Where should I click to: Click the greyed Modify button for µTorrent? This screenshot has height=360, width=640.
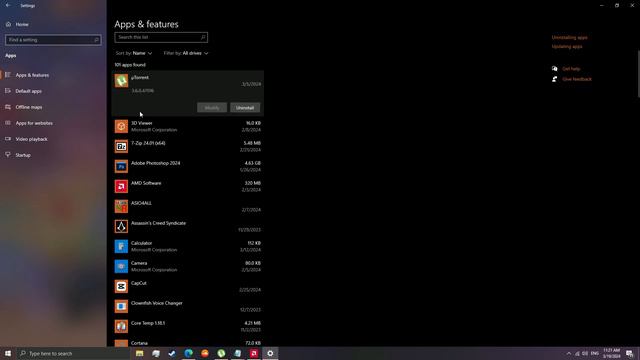tap(212, 108)
